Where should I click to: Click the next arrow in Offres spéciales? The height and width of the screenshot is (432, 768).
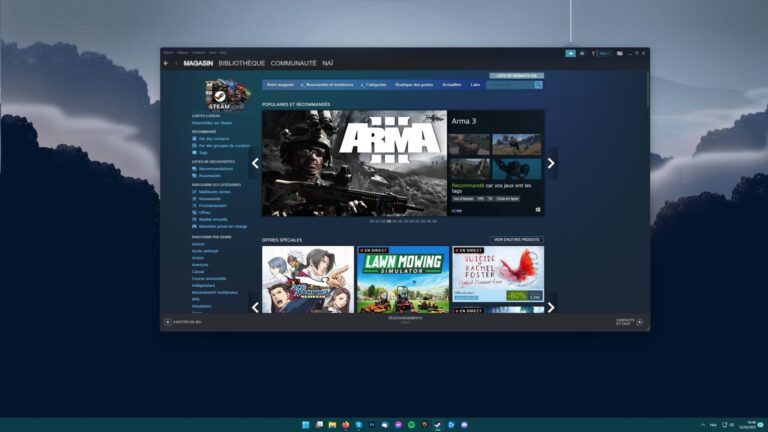click(x=550, y=307)
